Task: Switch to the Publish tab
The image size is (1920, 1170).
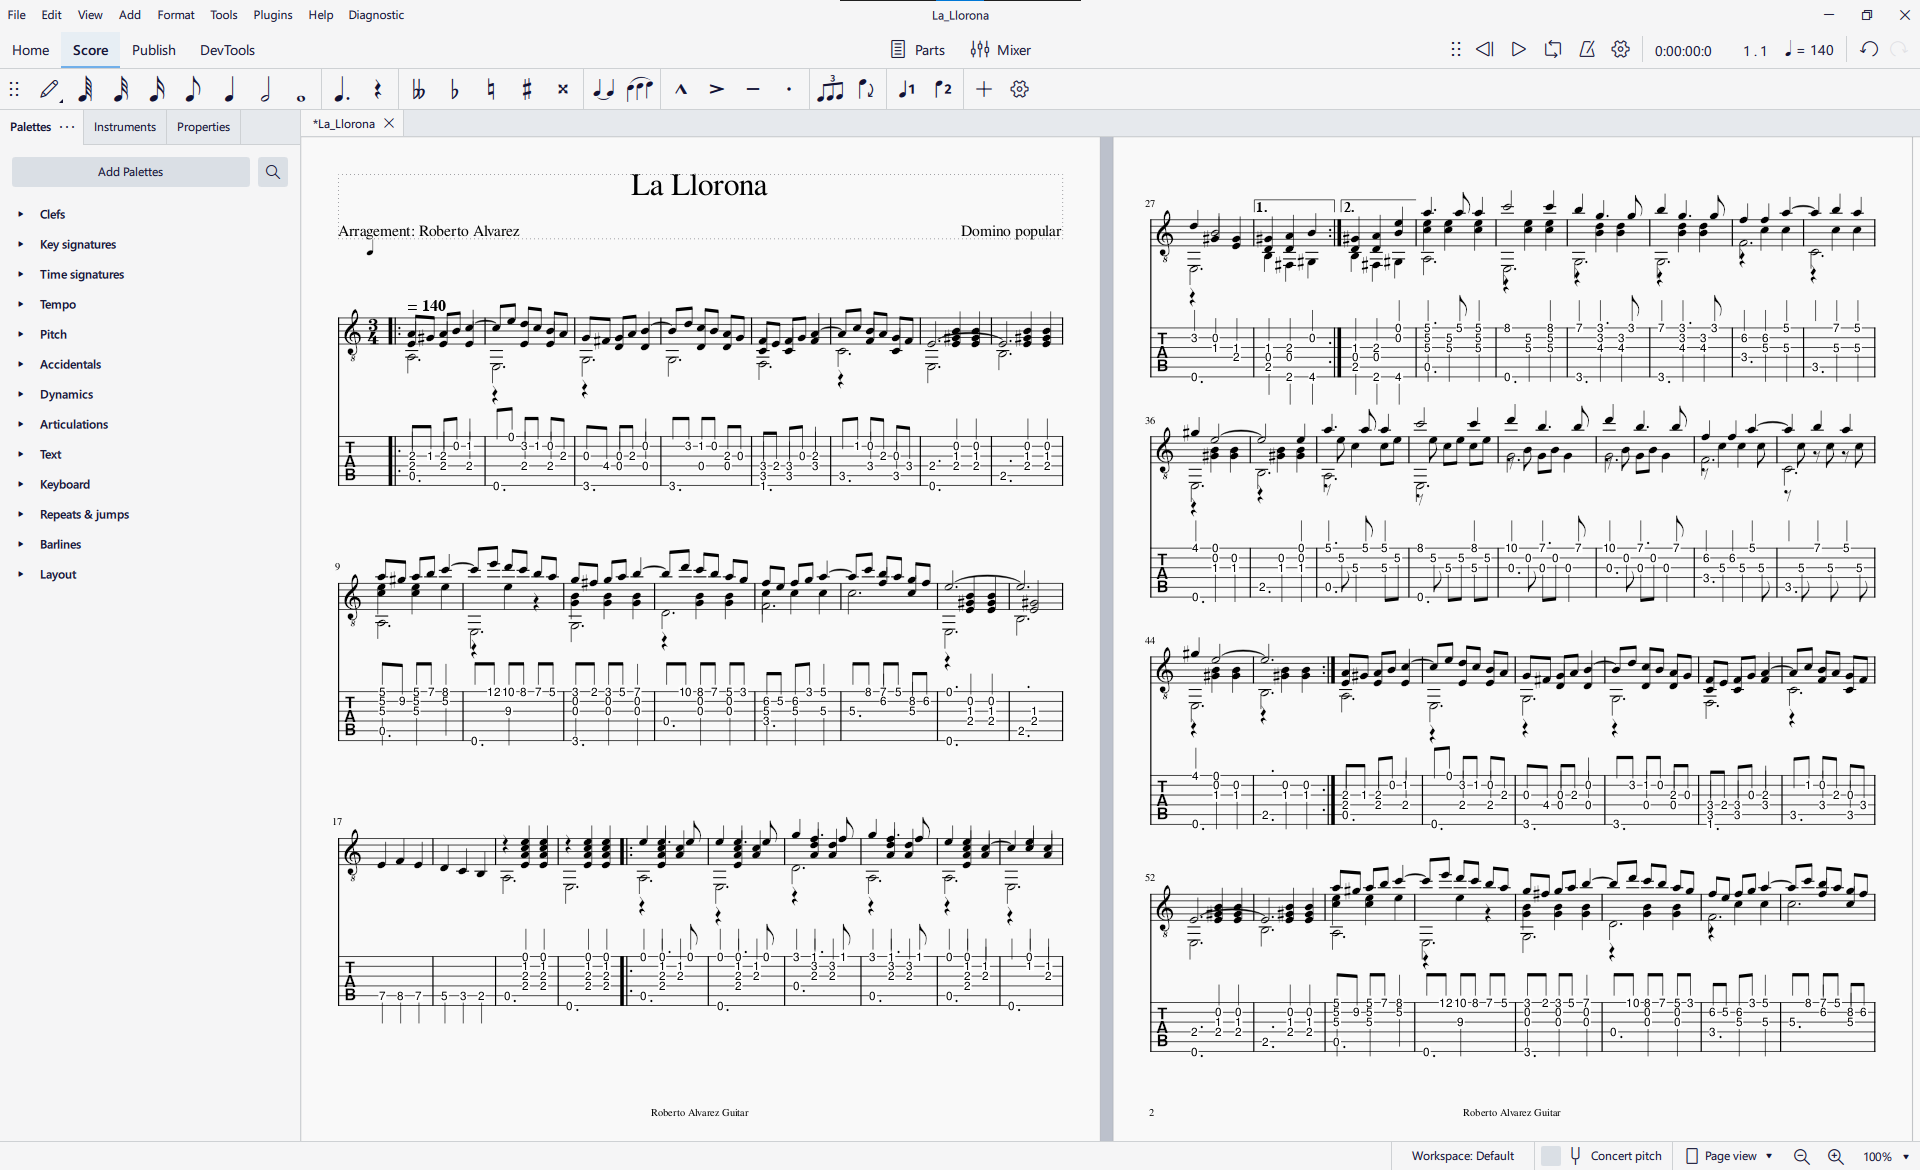Action: tap(153, 49)
